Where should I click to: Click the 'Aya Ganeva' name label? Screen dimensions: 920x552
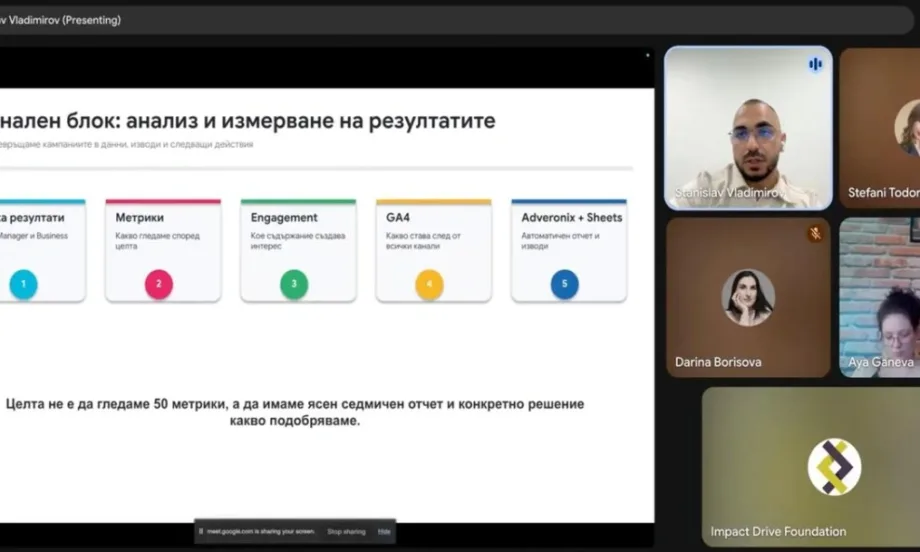click(x=881, y=362)
